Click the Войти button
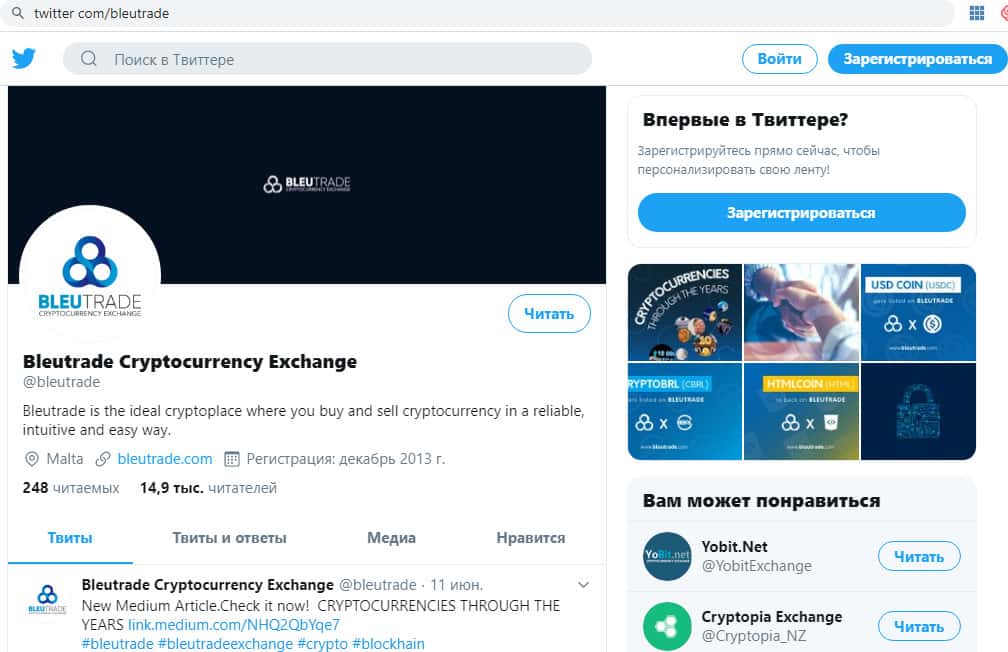1008x652 pixels. tap(779, 59)
